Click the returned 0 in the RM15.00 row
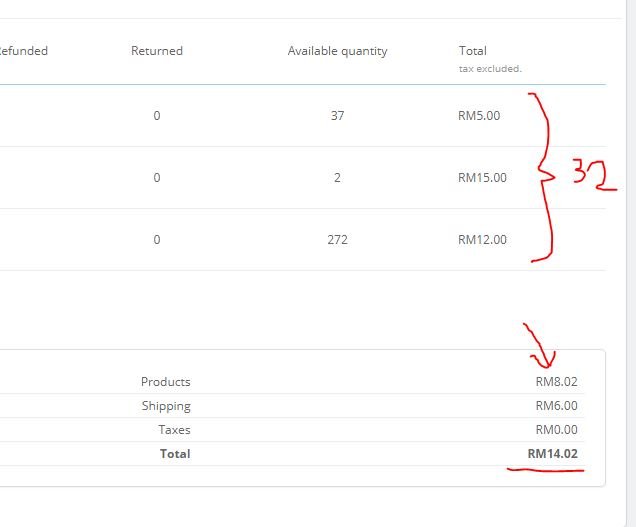Viewport: 636px width, 527px height. (157, 178)
